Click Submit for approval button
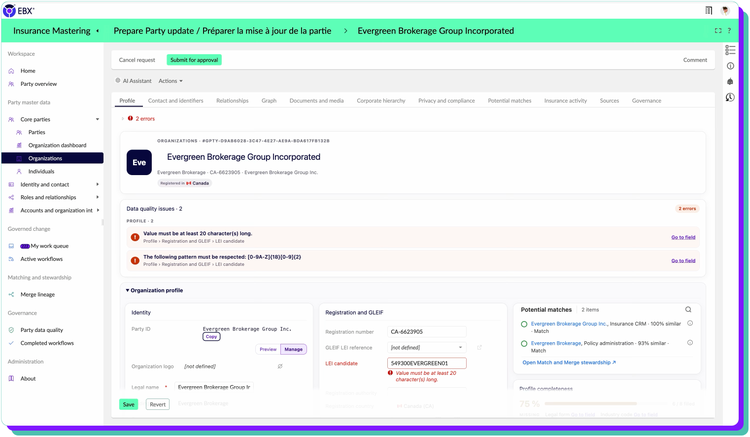Screen dimensions: 750x437 tap(194, 60)
